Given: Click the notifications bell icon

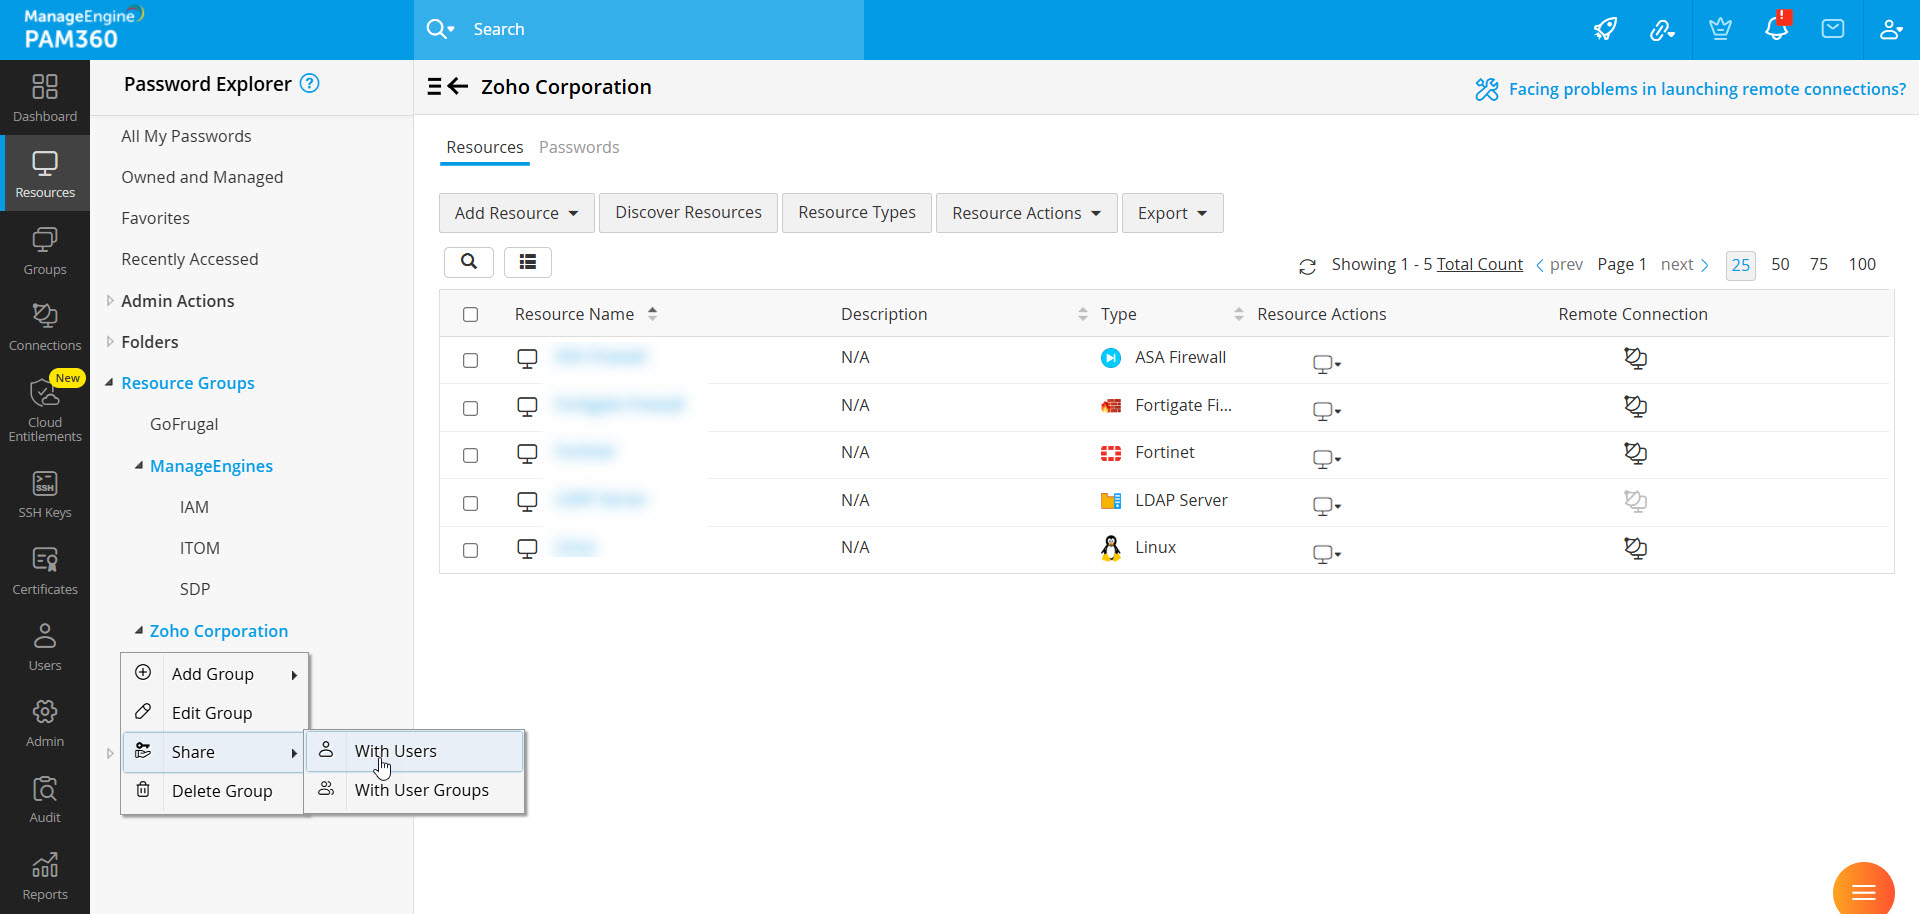Looking at the screenshot, I should point(1776,28).
